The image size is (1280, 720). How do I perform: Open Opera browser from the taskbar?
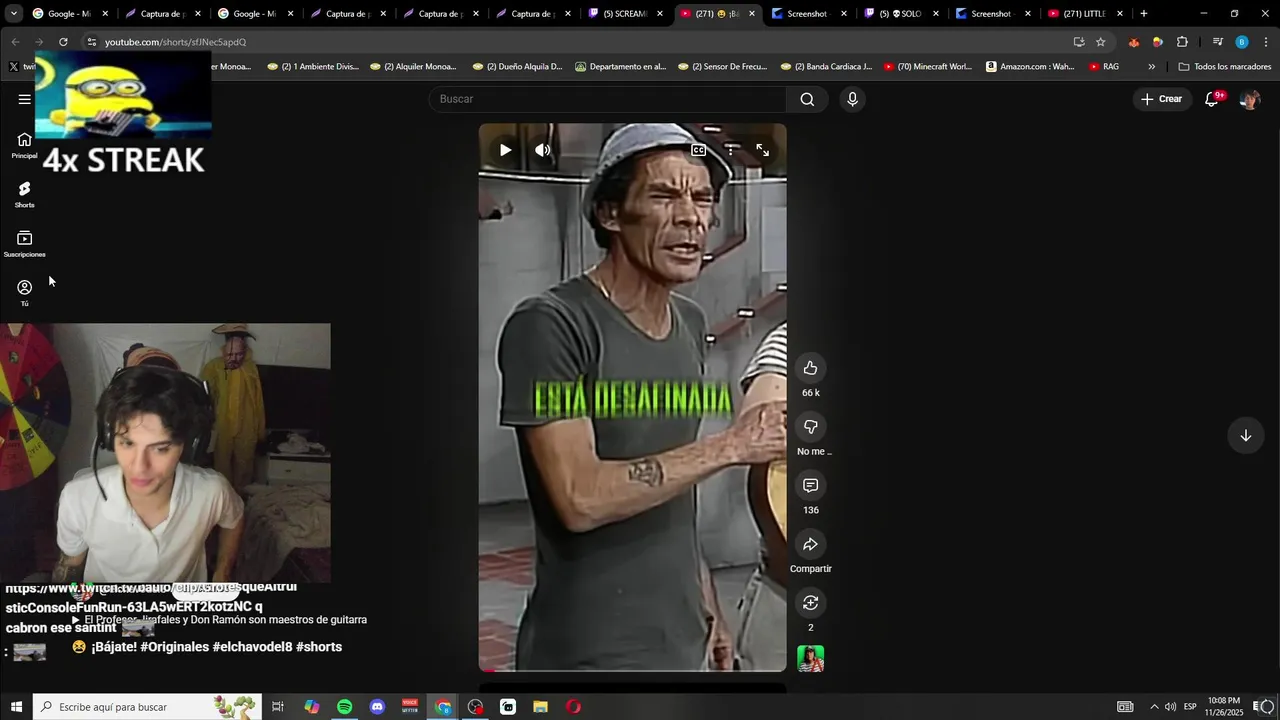coord(573,707)
